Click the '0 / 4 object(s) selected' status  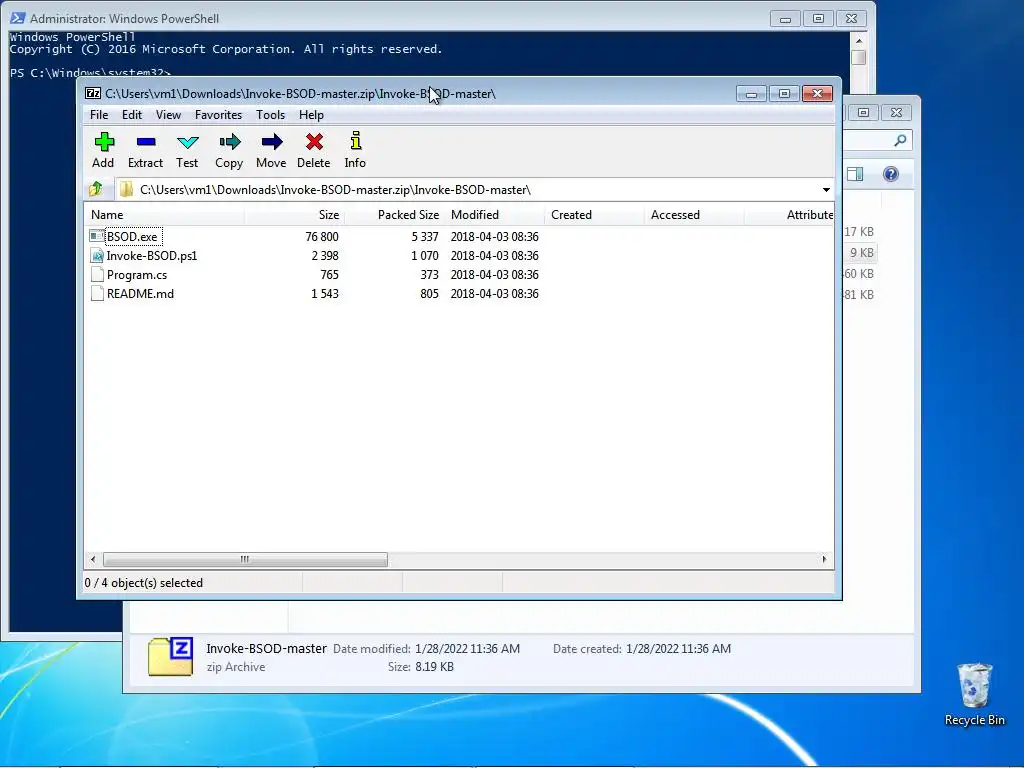click(x=144, y=583)
